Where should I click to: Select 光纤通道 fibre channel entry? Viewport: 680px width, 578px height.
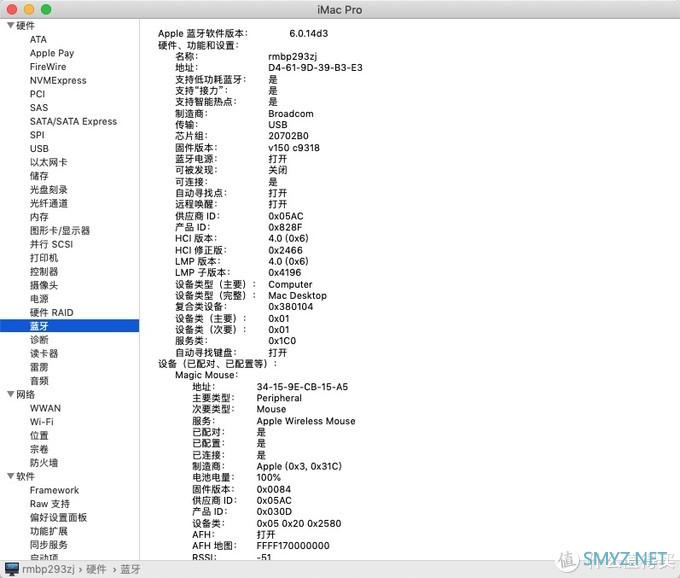pyautogui.click(x=49, y=203)
